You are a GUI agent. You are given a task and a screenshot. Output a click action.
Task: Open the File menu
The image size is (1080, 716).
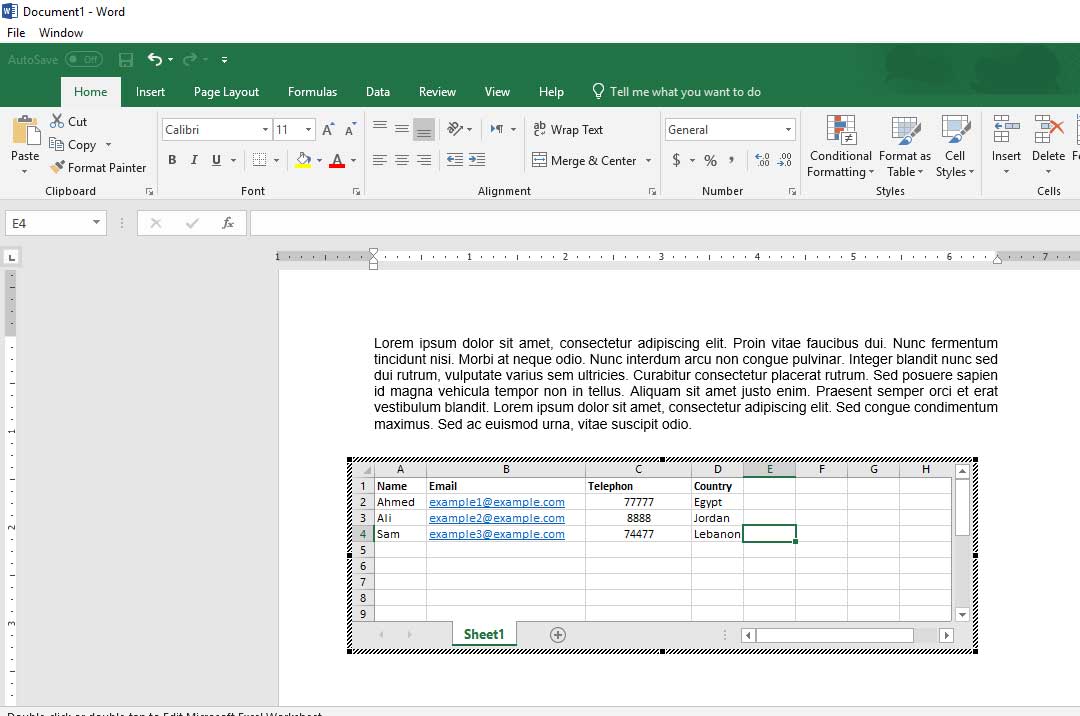(x=16, y=33)
